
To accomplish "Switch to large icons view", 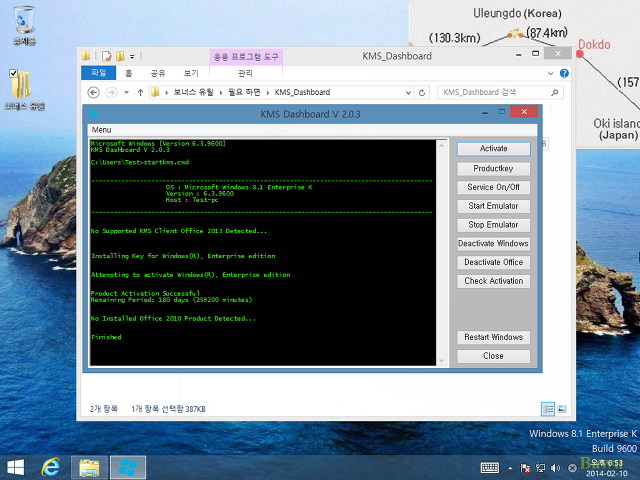I will tap(562, 409).
